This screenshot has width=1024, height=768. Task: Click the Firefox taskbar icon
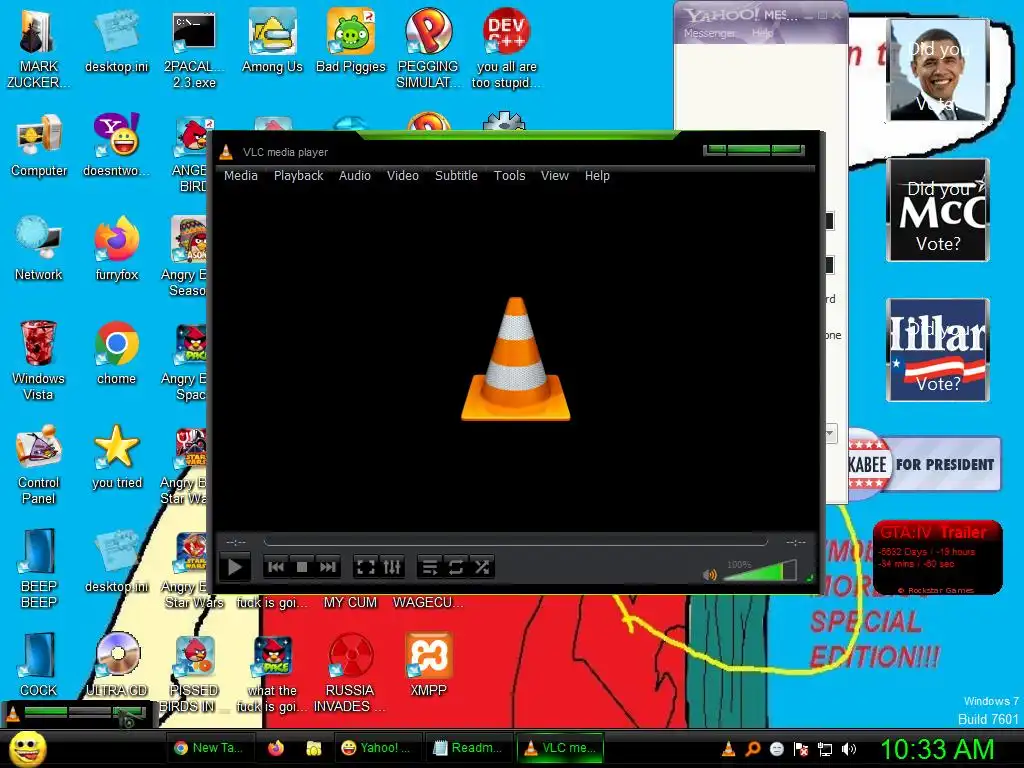(x=276, y=748)
